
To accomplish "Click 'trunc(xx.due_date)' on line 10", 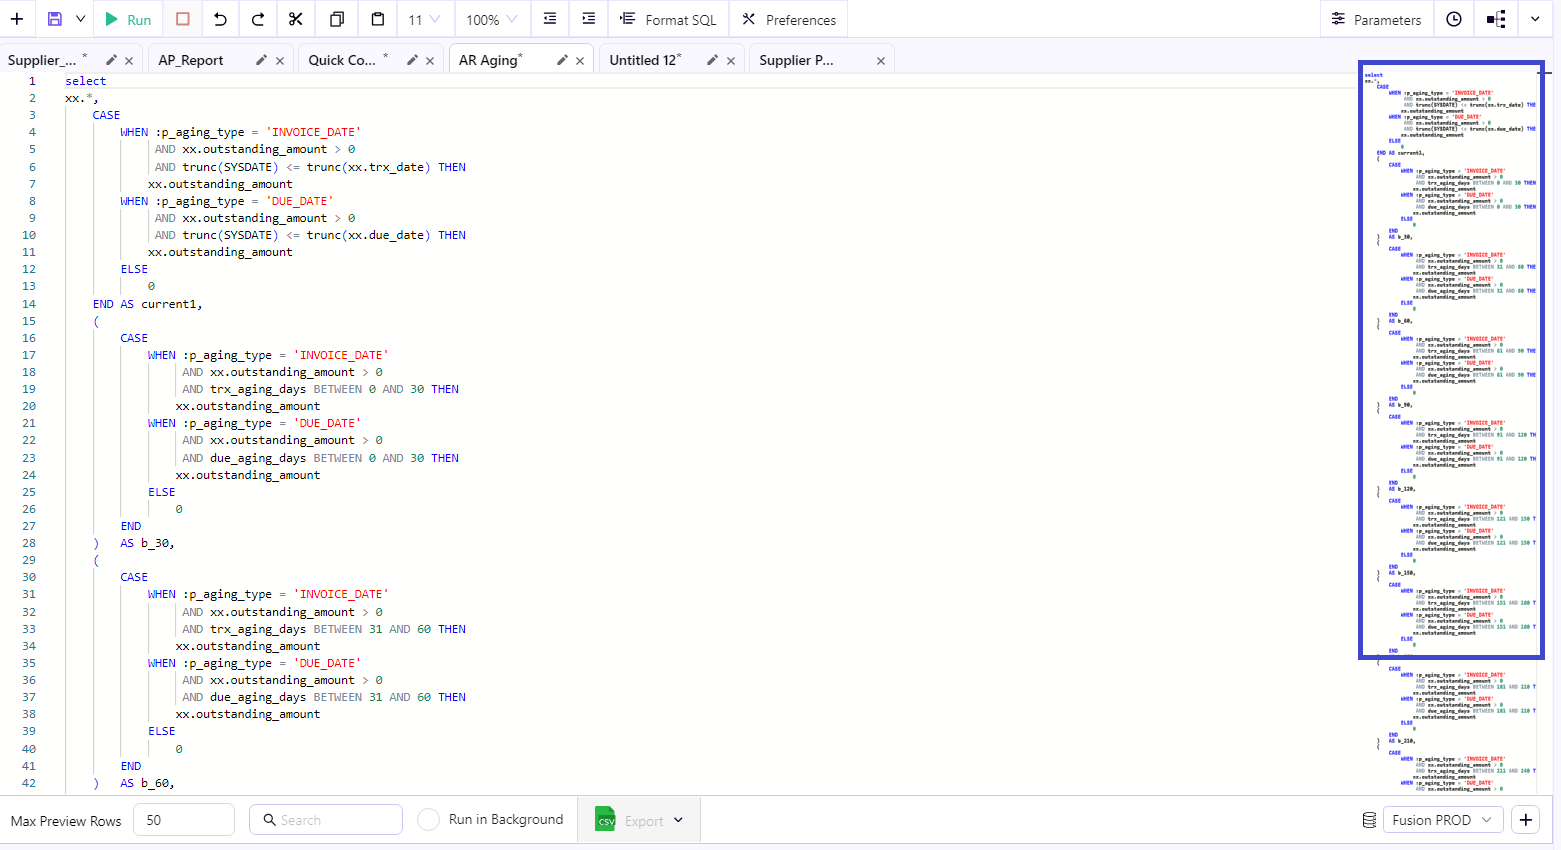I will tap(369, 235).
